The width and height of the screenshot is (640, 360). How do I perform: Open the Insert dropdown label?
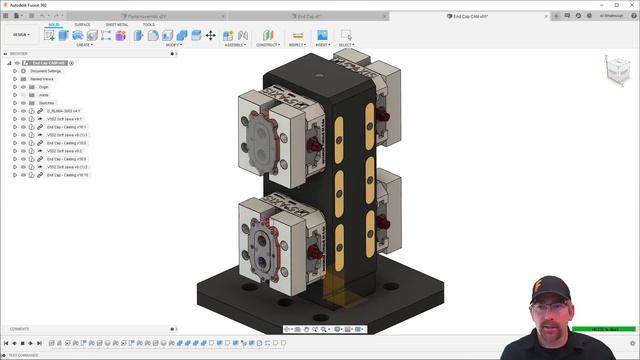point(323,44)
